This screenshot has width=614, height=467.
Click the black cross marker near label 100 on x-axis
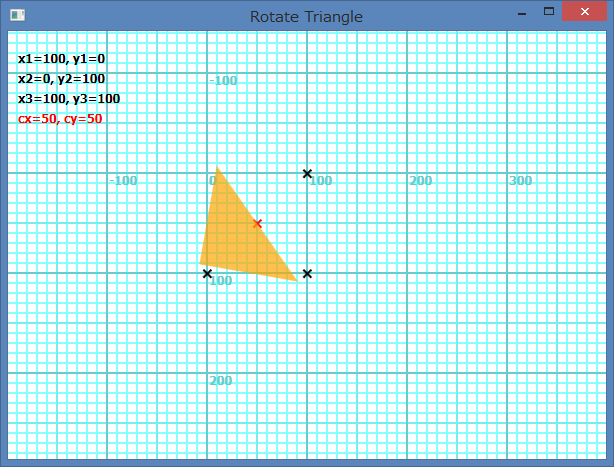307,173
